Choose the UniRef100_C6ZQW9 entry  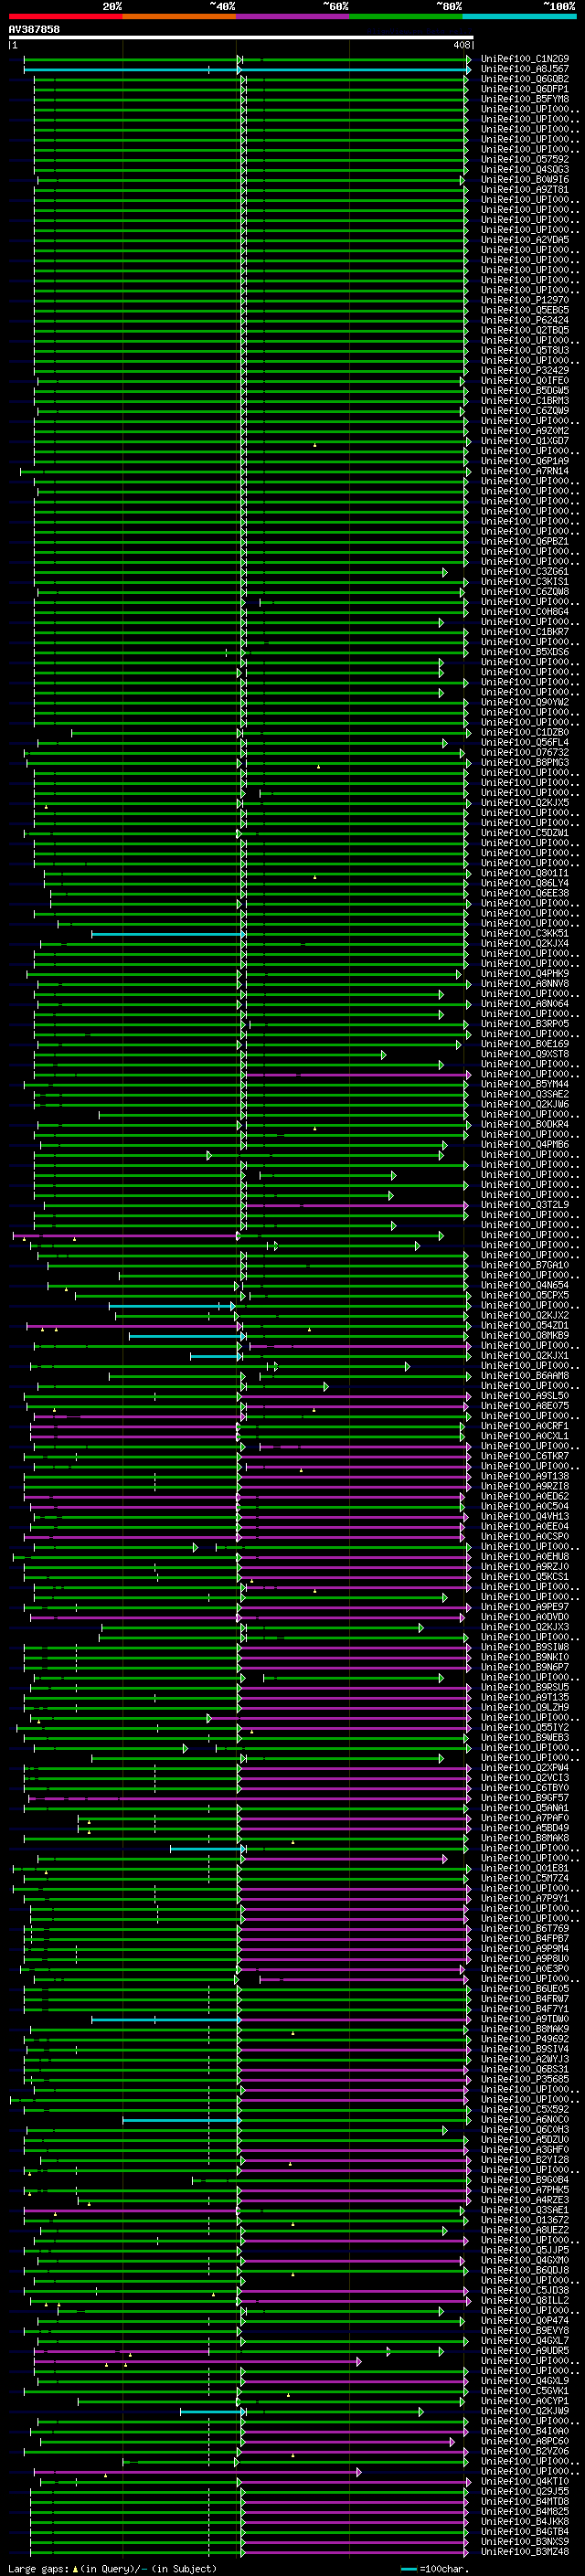pos(525,411)
